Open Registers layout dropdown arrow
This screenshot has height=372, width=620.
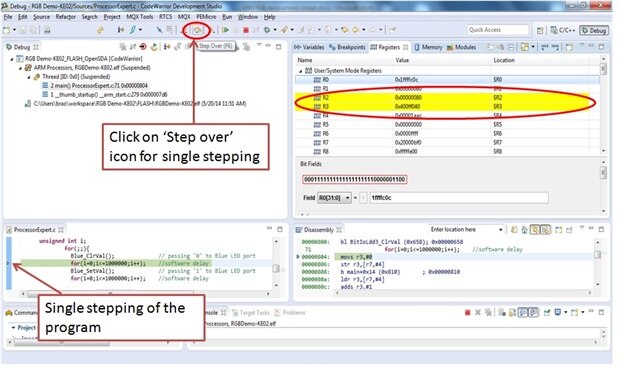pos(533,47)
